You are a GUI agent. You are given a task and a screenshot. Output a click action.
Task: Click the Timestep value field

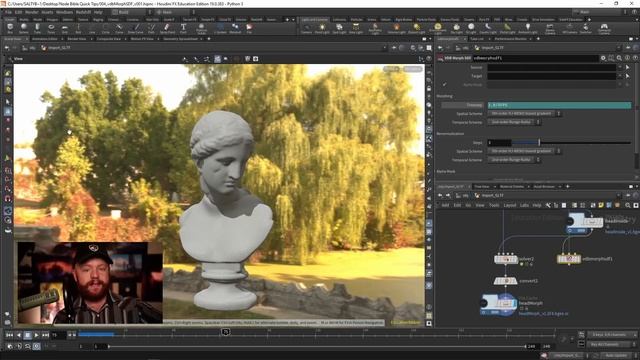point(559,105)
